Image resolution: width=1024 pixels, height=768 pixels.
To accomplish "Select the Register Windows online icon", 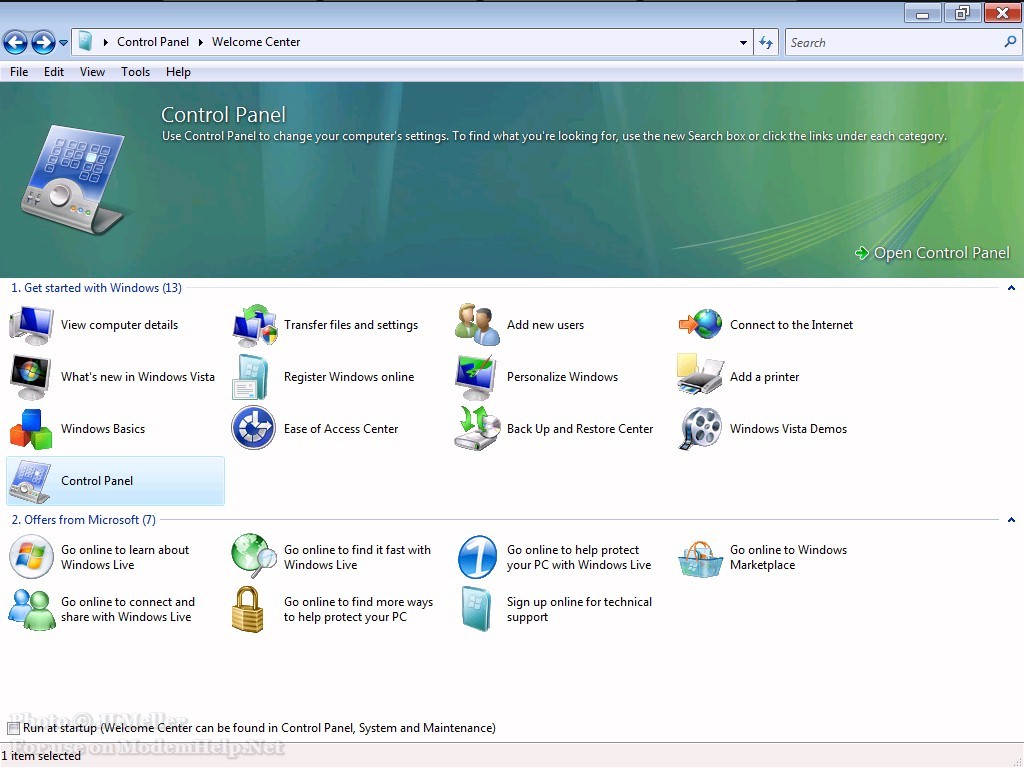I will (x=250, y=377).
